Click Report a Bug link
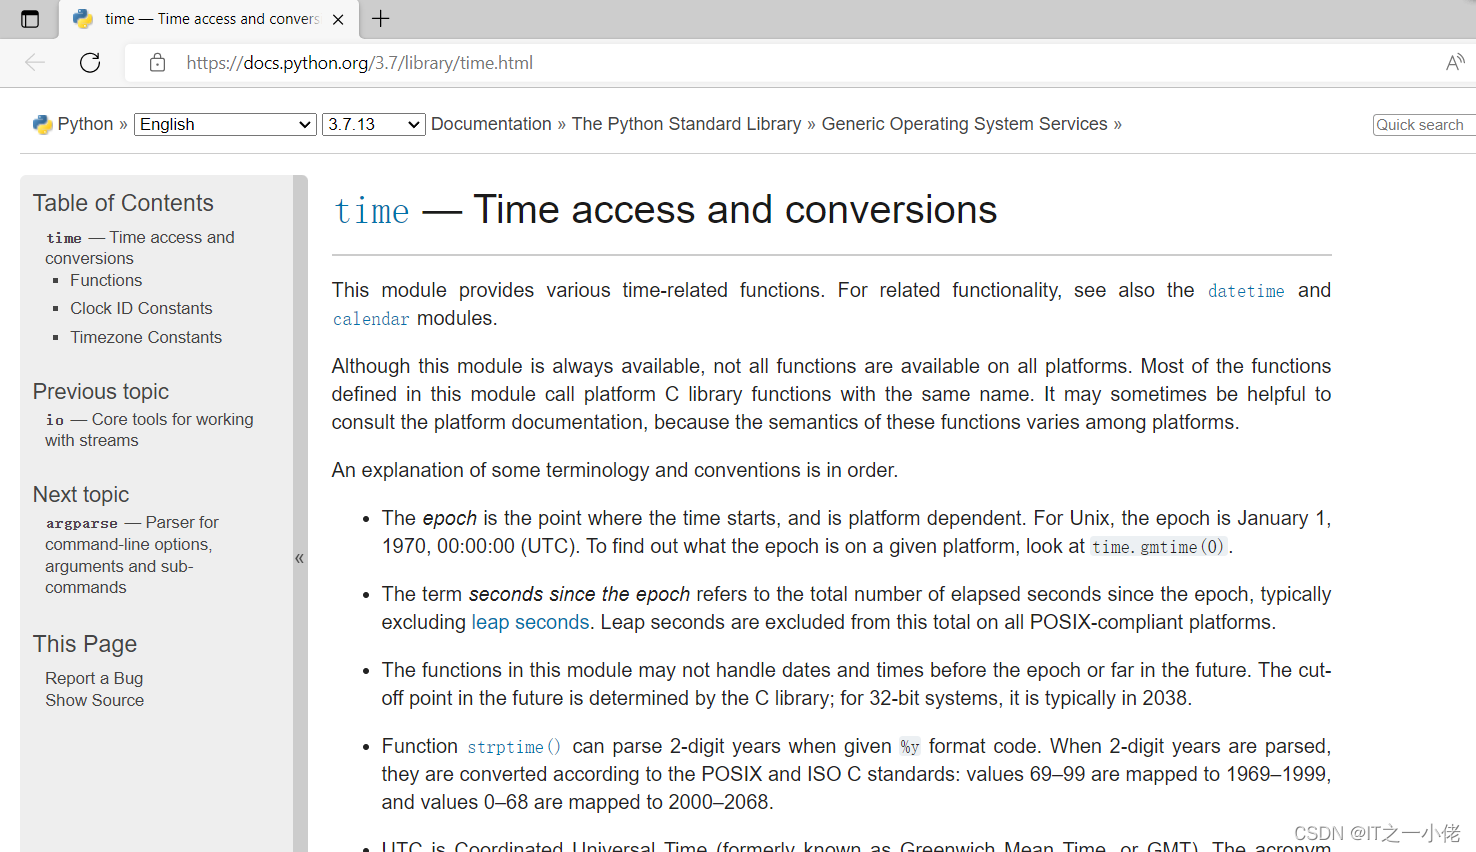 [x=94, y=678]
